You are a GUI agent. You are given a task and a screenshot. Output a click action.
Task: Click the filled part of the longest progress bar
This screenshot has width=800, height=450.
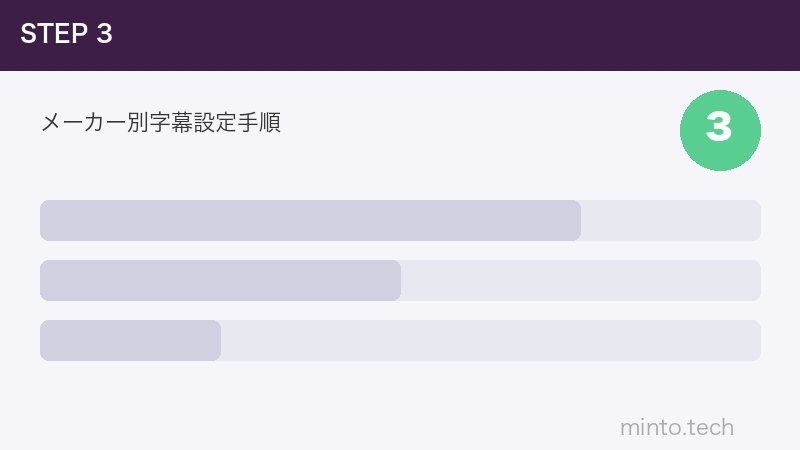point(310,220)
